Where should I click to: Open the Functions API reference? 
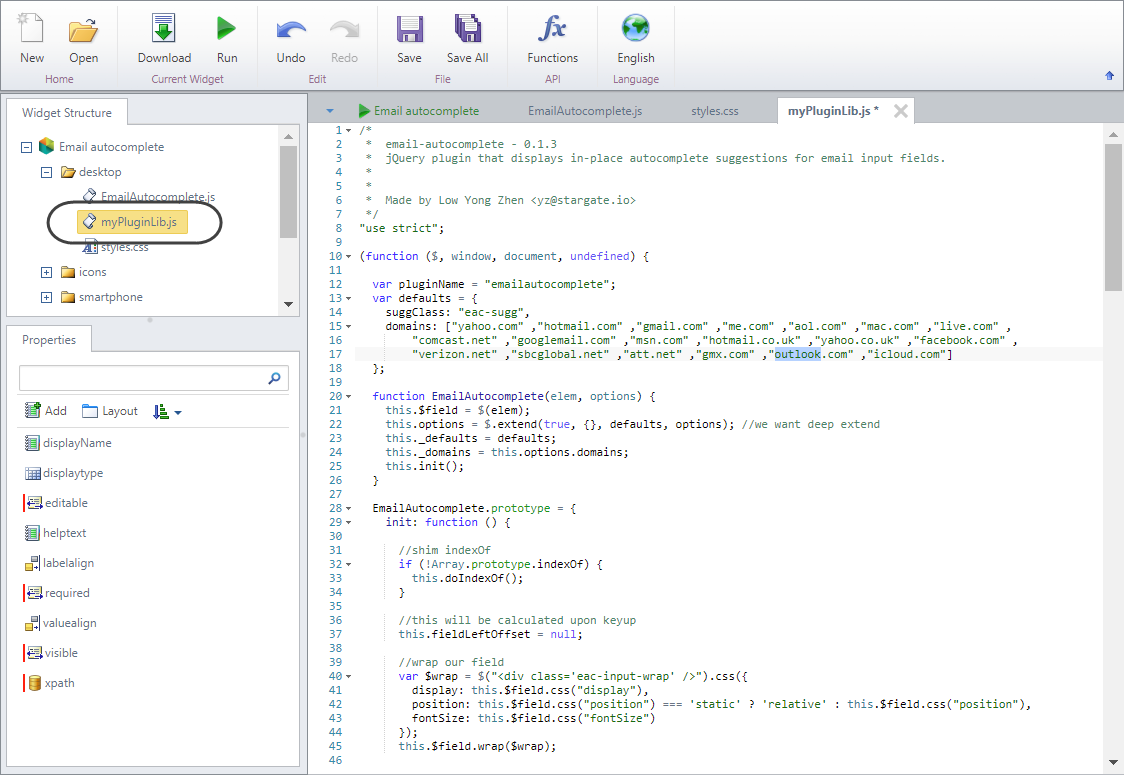(x=552, y=29)
